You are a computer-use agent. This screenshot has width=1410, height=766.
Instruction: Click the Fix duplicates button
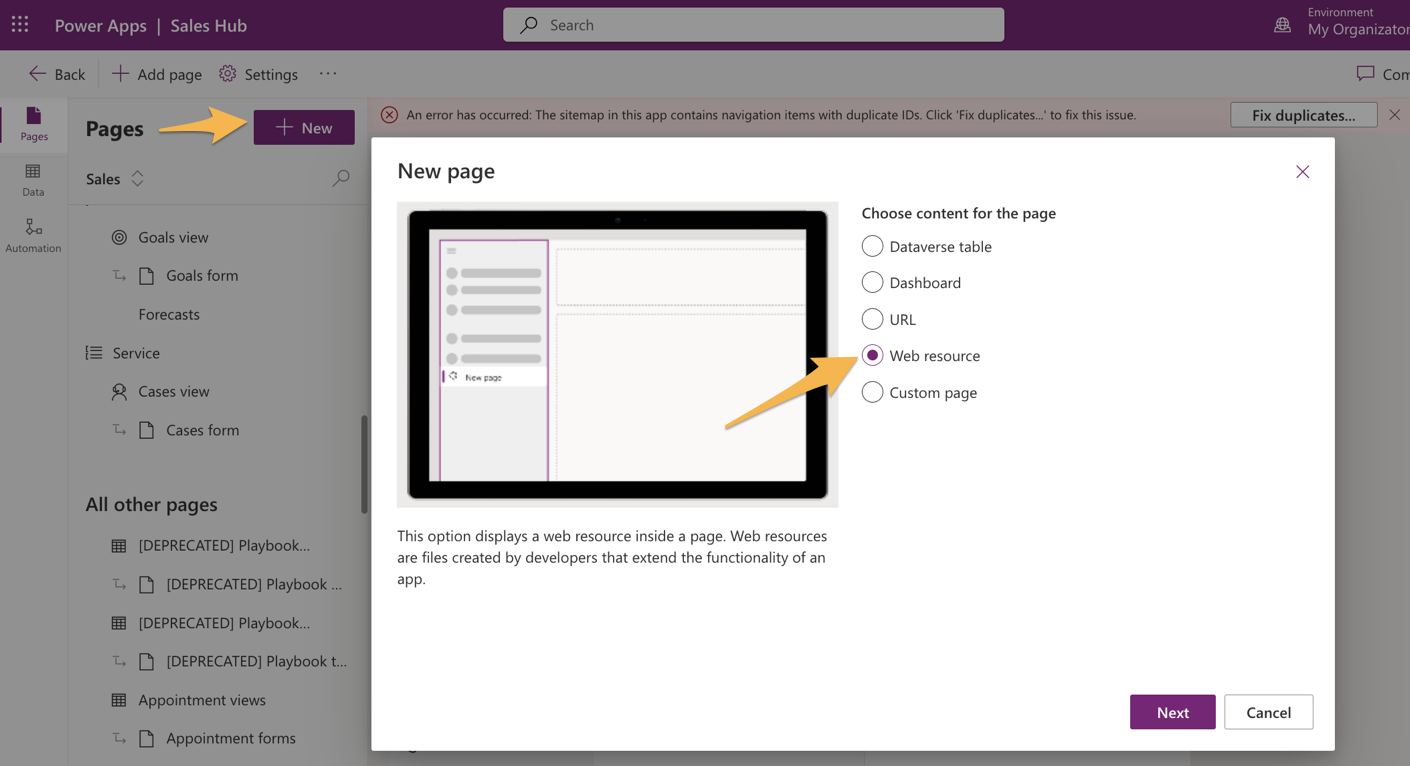click(1303, 115)
